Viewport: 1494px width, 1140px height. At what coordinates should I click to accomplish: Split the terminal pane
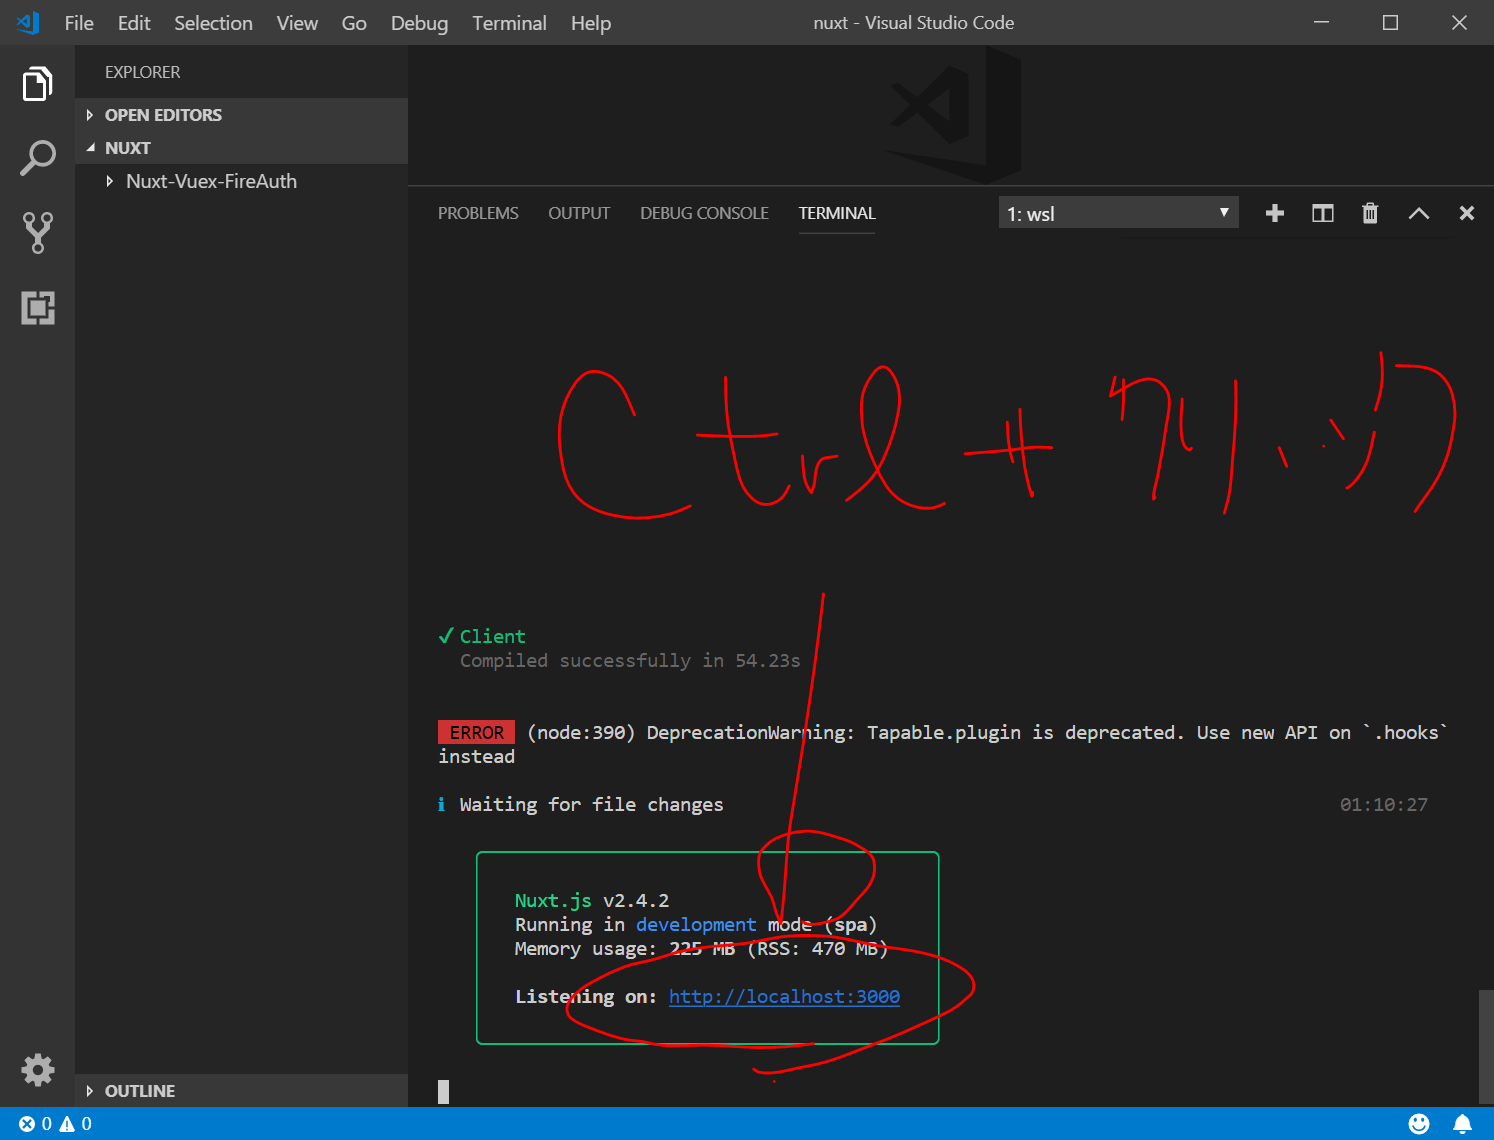[1322, 213]
